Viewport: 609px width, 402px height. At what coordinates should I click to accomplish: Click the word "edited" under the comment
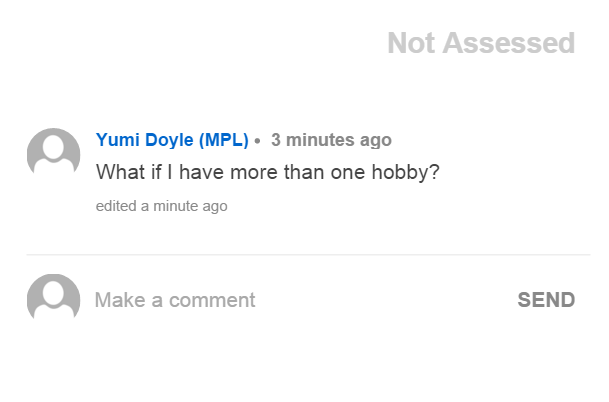115,206
